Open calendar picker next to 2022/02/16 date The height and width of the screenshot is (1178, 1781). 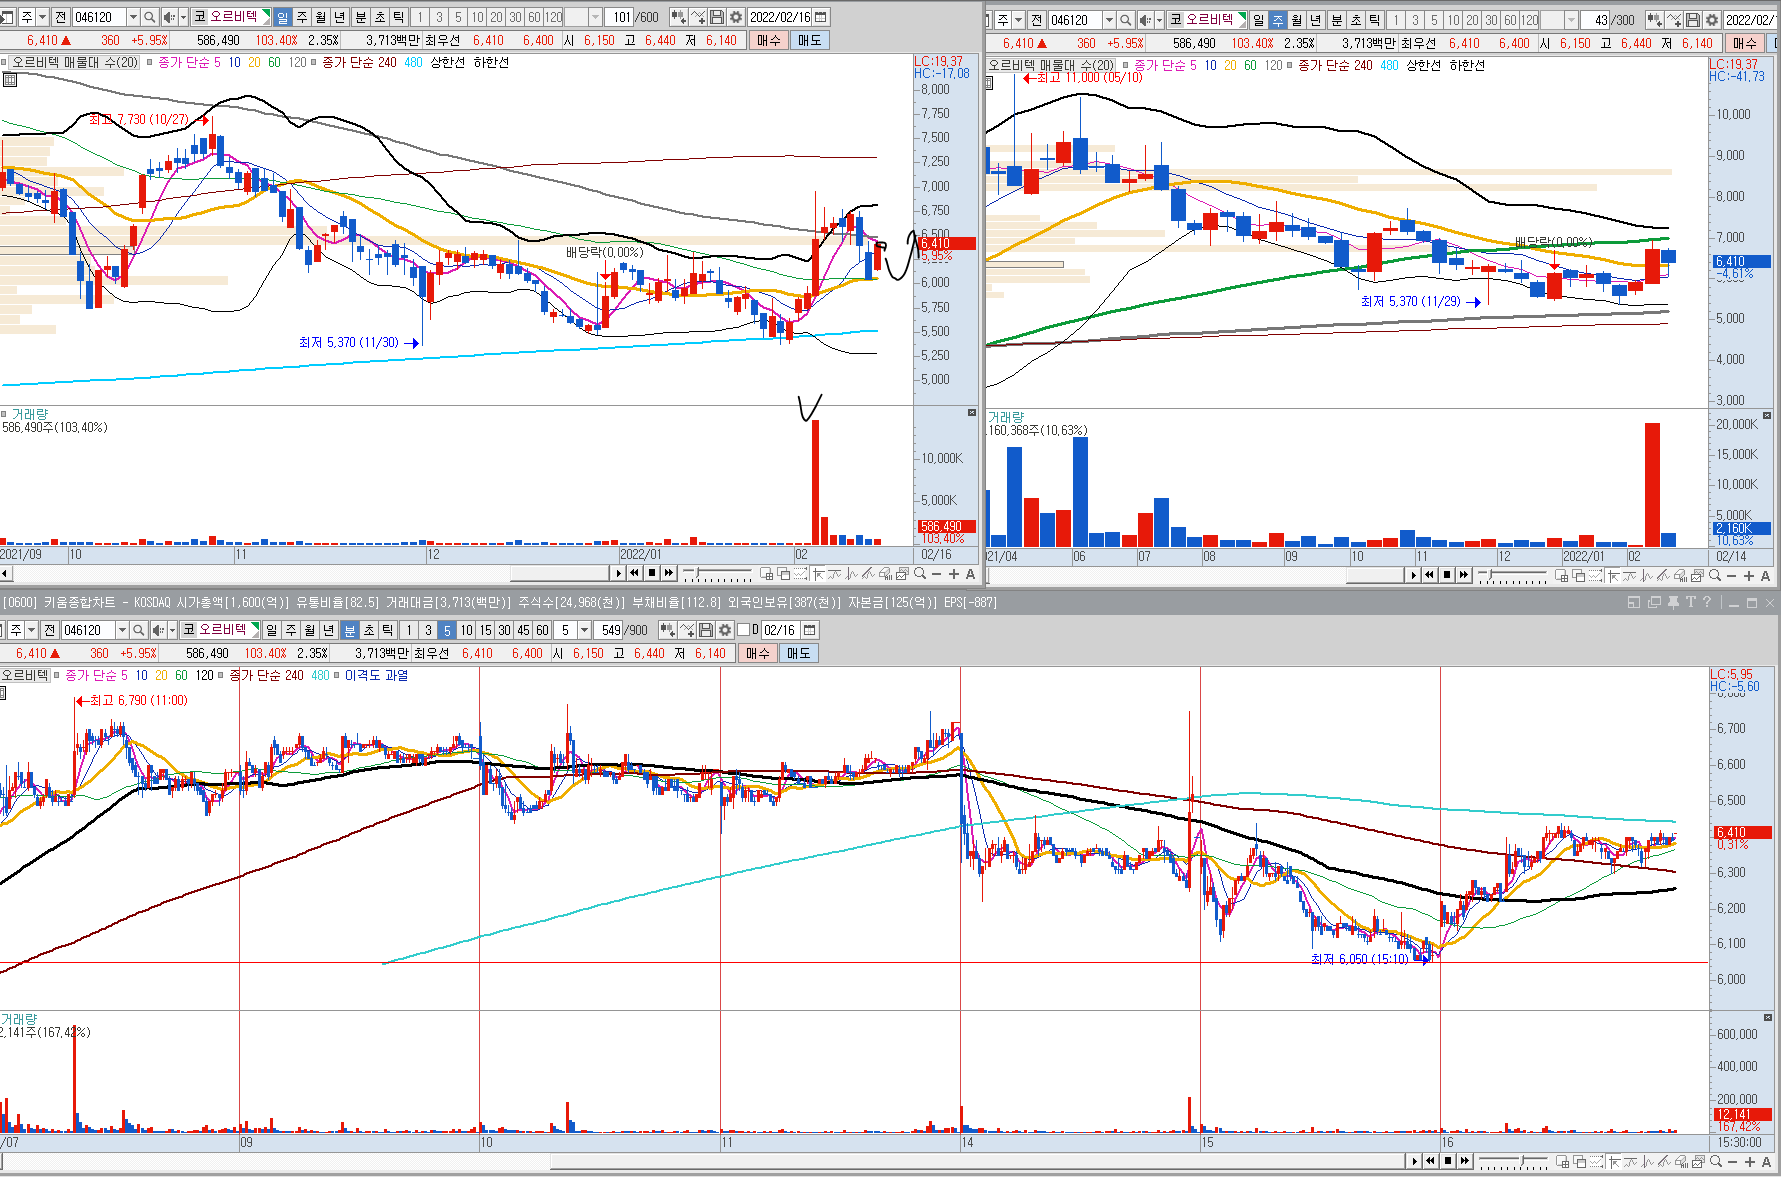(x=821, y=17)
